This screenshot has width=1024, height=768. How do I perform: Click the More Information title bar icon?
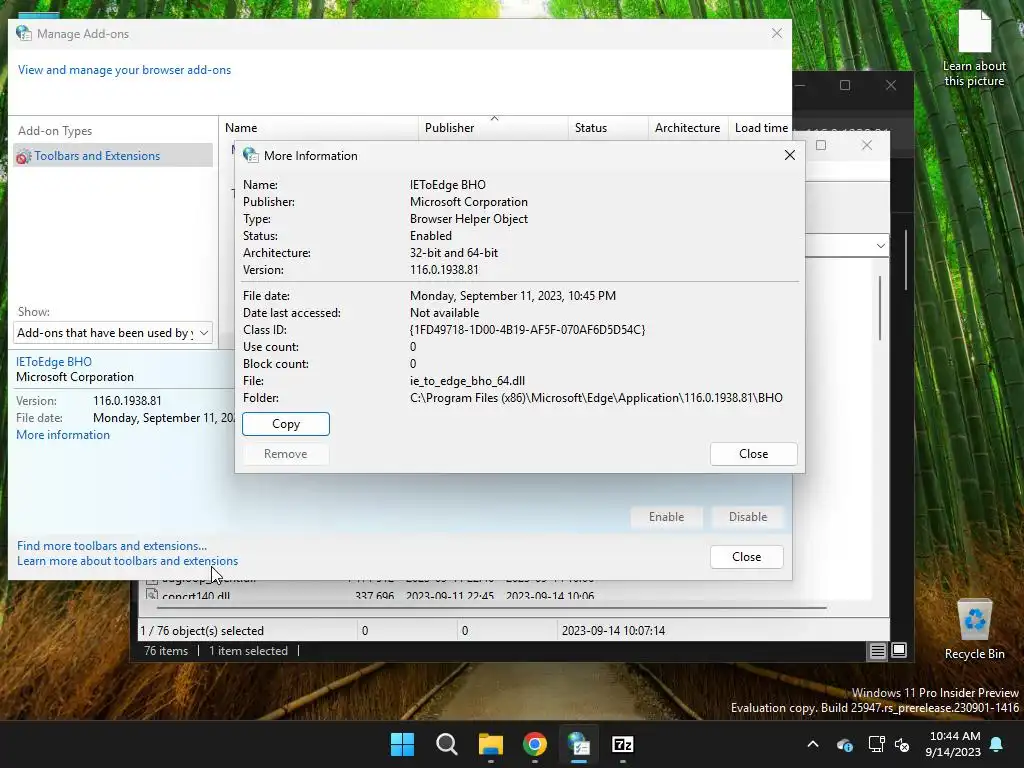pyautogui.click(x=251, y=155)
